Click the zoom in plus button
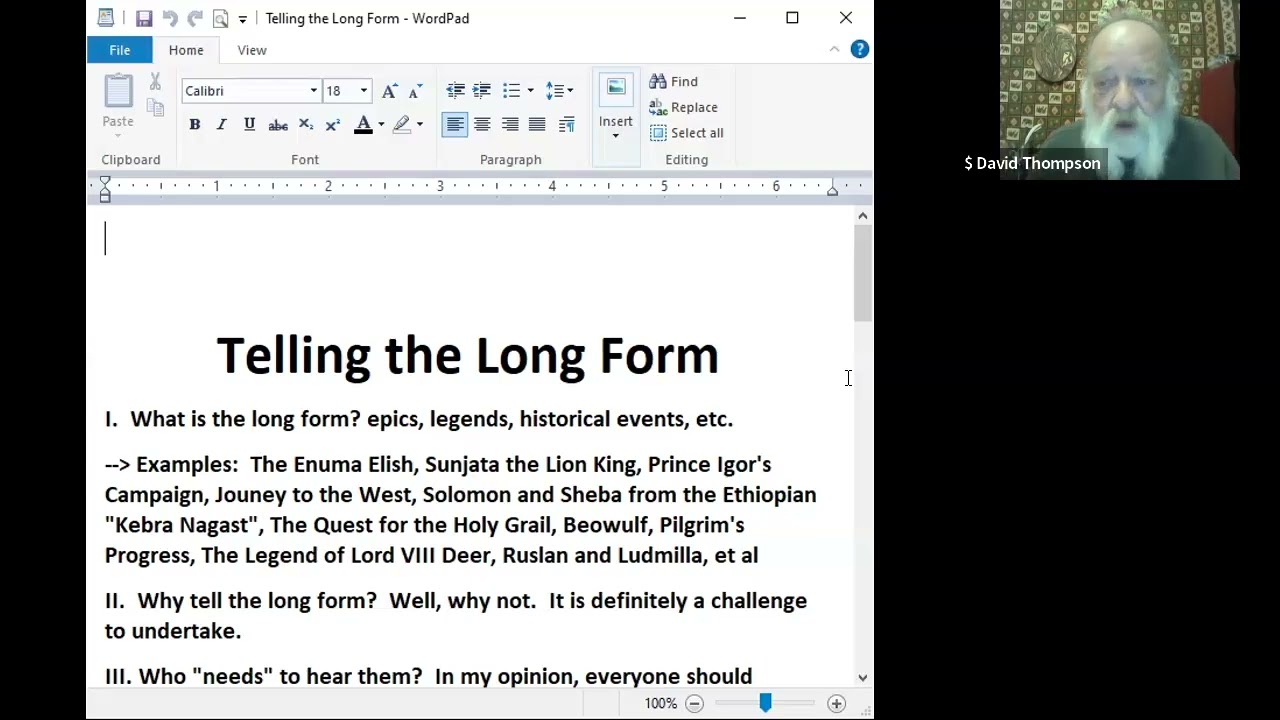The width and height of the screenshot is (1280, 720). click(836, 704)
